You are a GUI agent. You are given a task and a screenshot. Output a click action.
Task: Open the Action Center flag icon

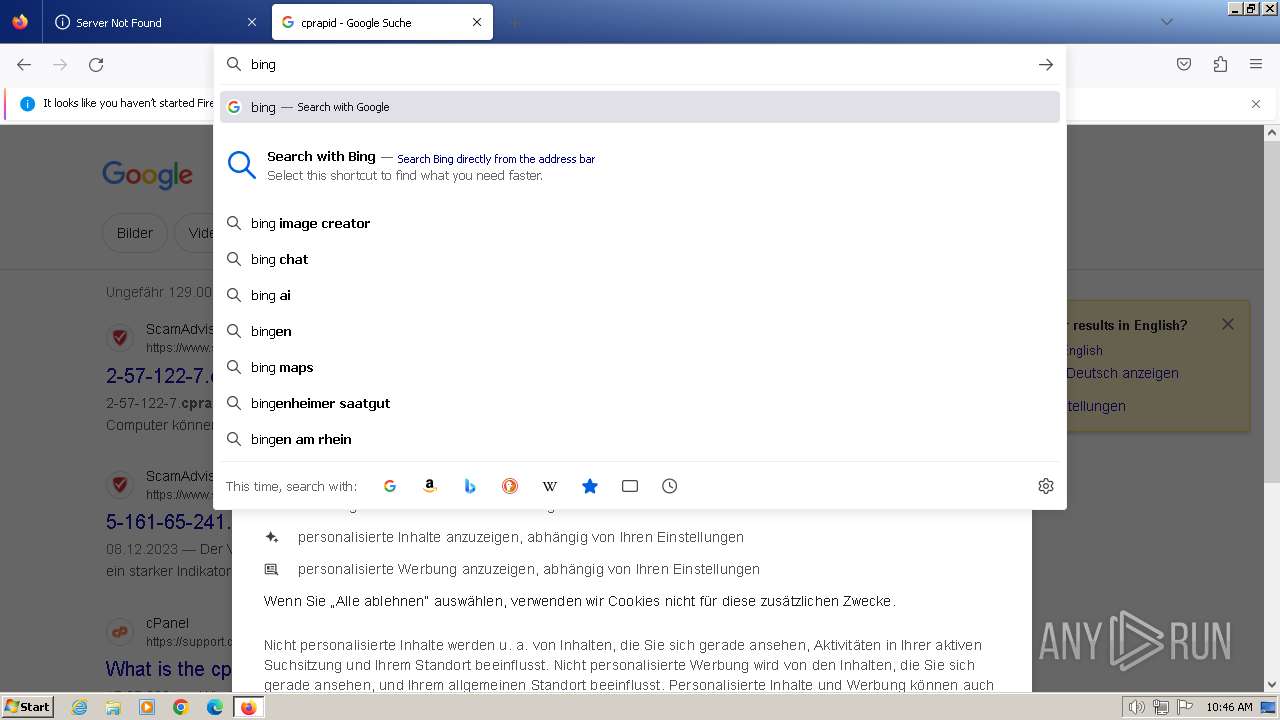pos(1184,707)
